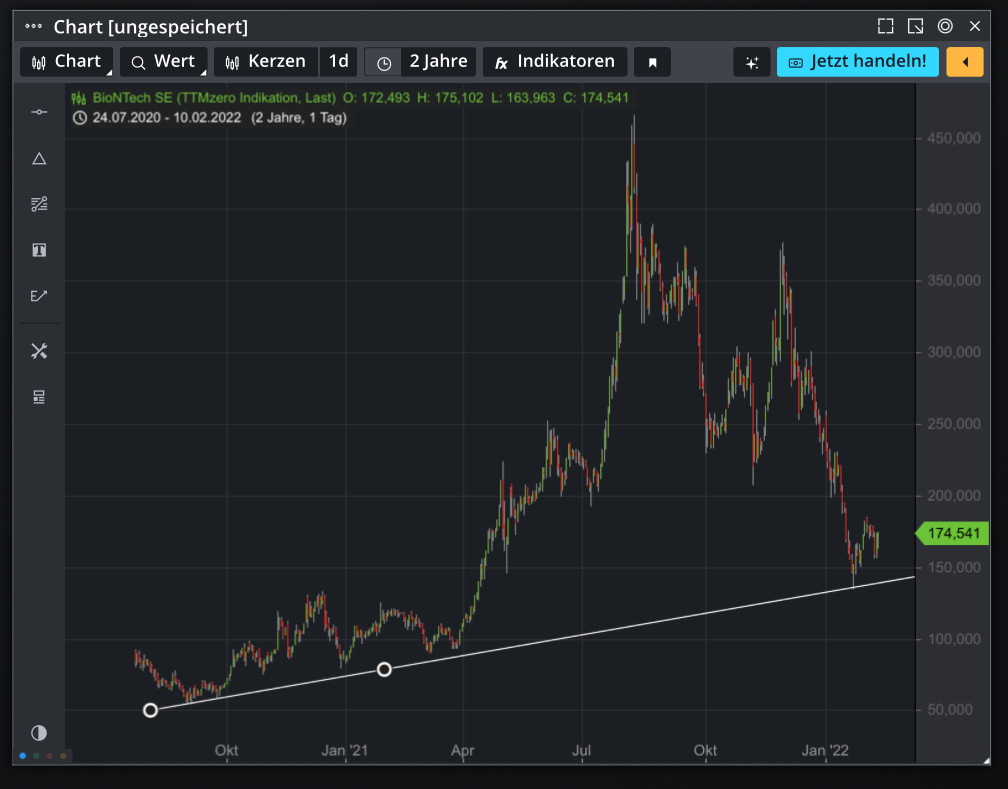The width and height of the screenshot is (1008, 789).
Task: Select the Text annotation tool
Action: coord(39,250)
